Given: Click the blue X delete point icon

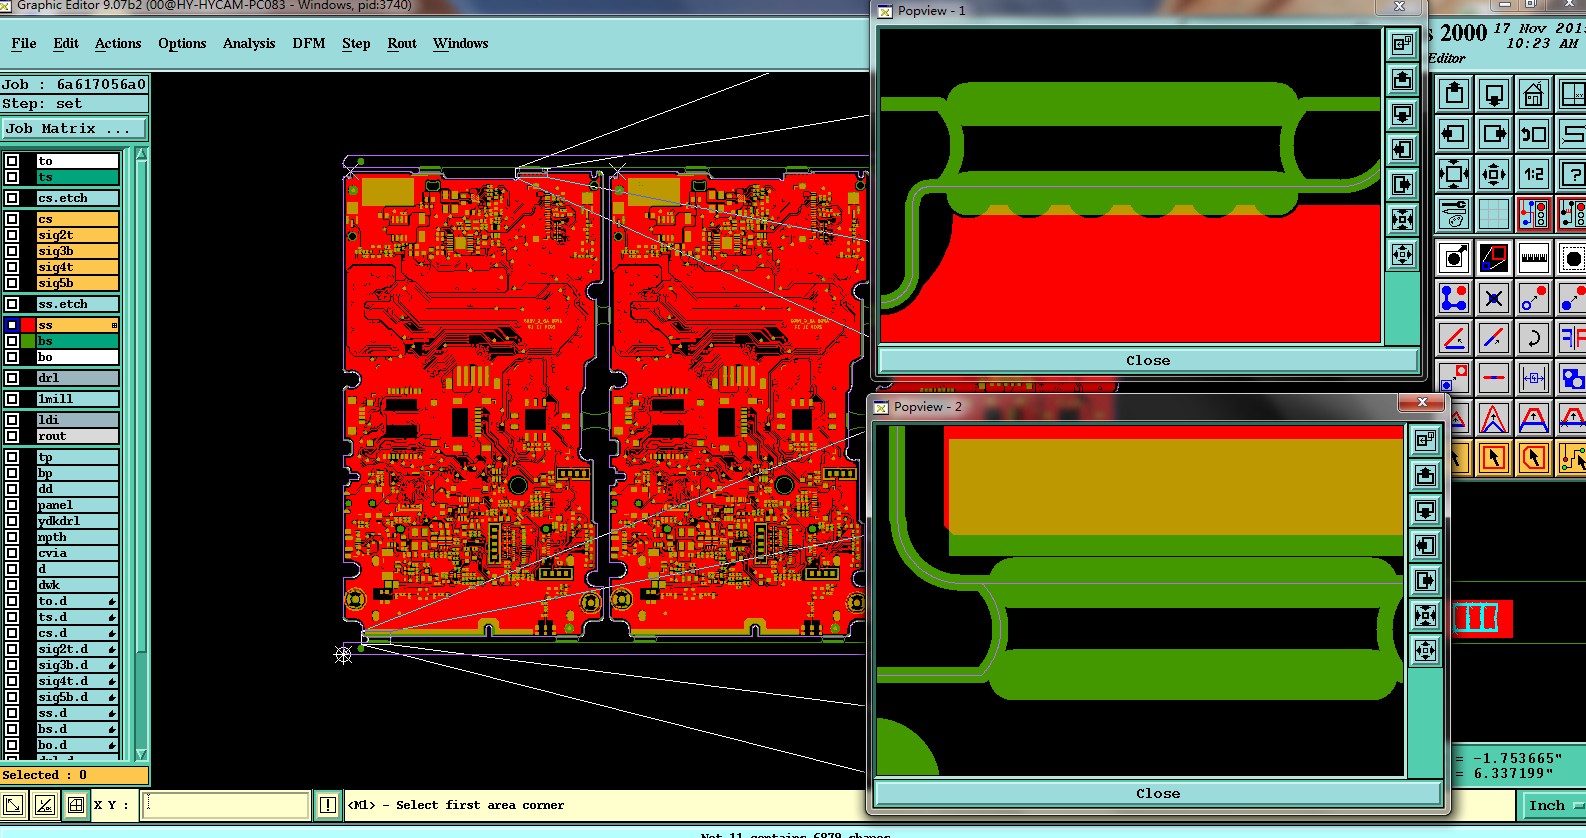Looking at the screenshot, I should [1494, 298].
